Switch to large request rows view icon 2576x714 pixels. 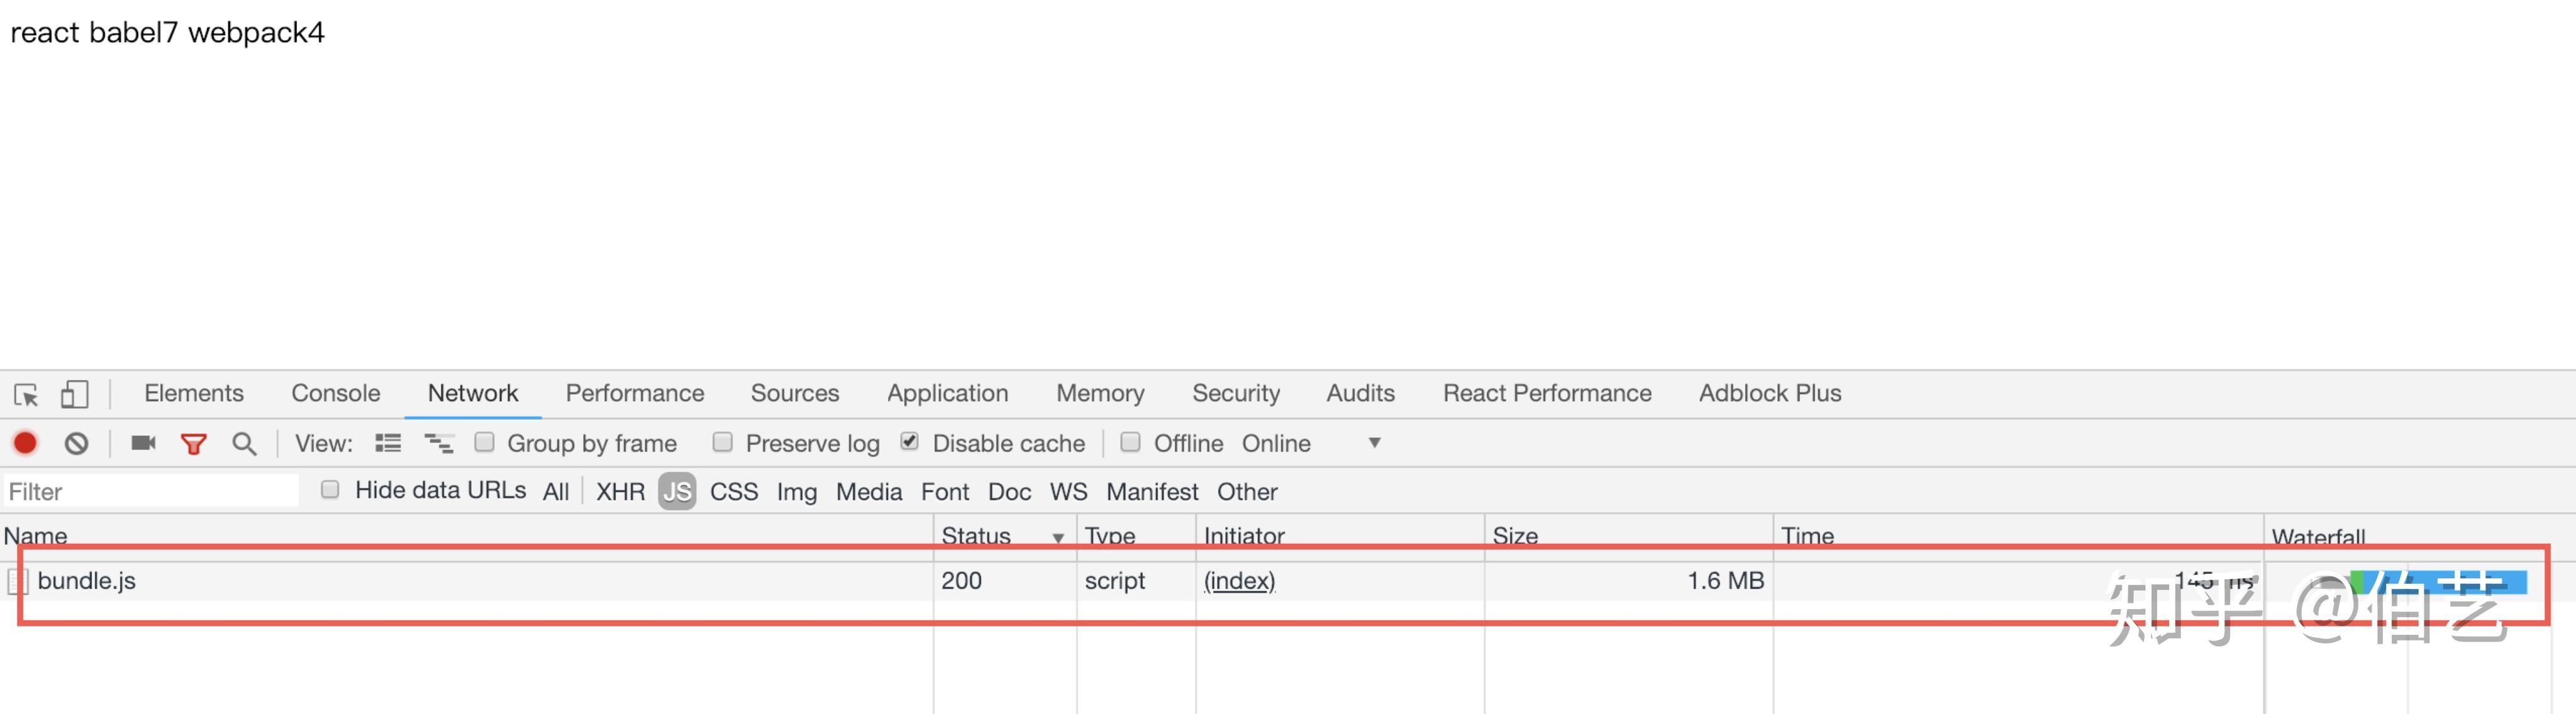point(388,443)
